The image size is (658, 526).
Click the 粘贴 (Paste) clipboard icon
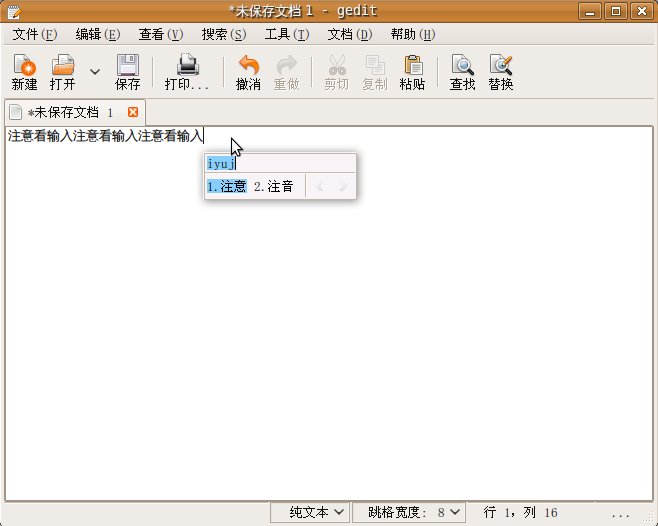tap(412, 66)
